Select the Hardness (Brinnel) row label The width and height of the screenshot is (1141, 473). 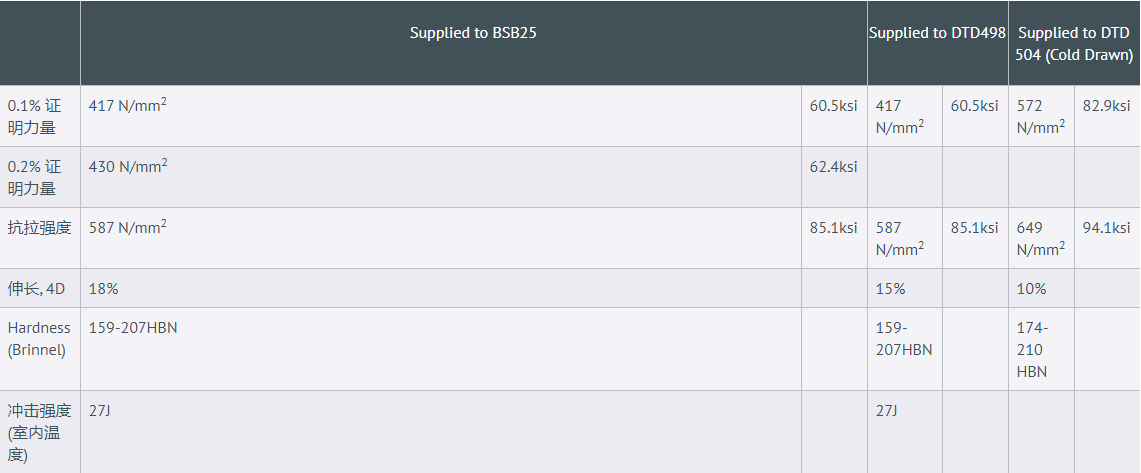[x=39, y=338]
